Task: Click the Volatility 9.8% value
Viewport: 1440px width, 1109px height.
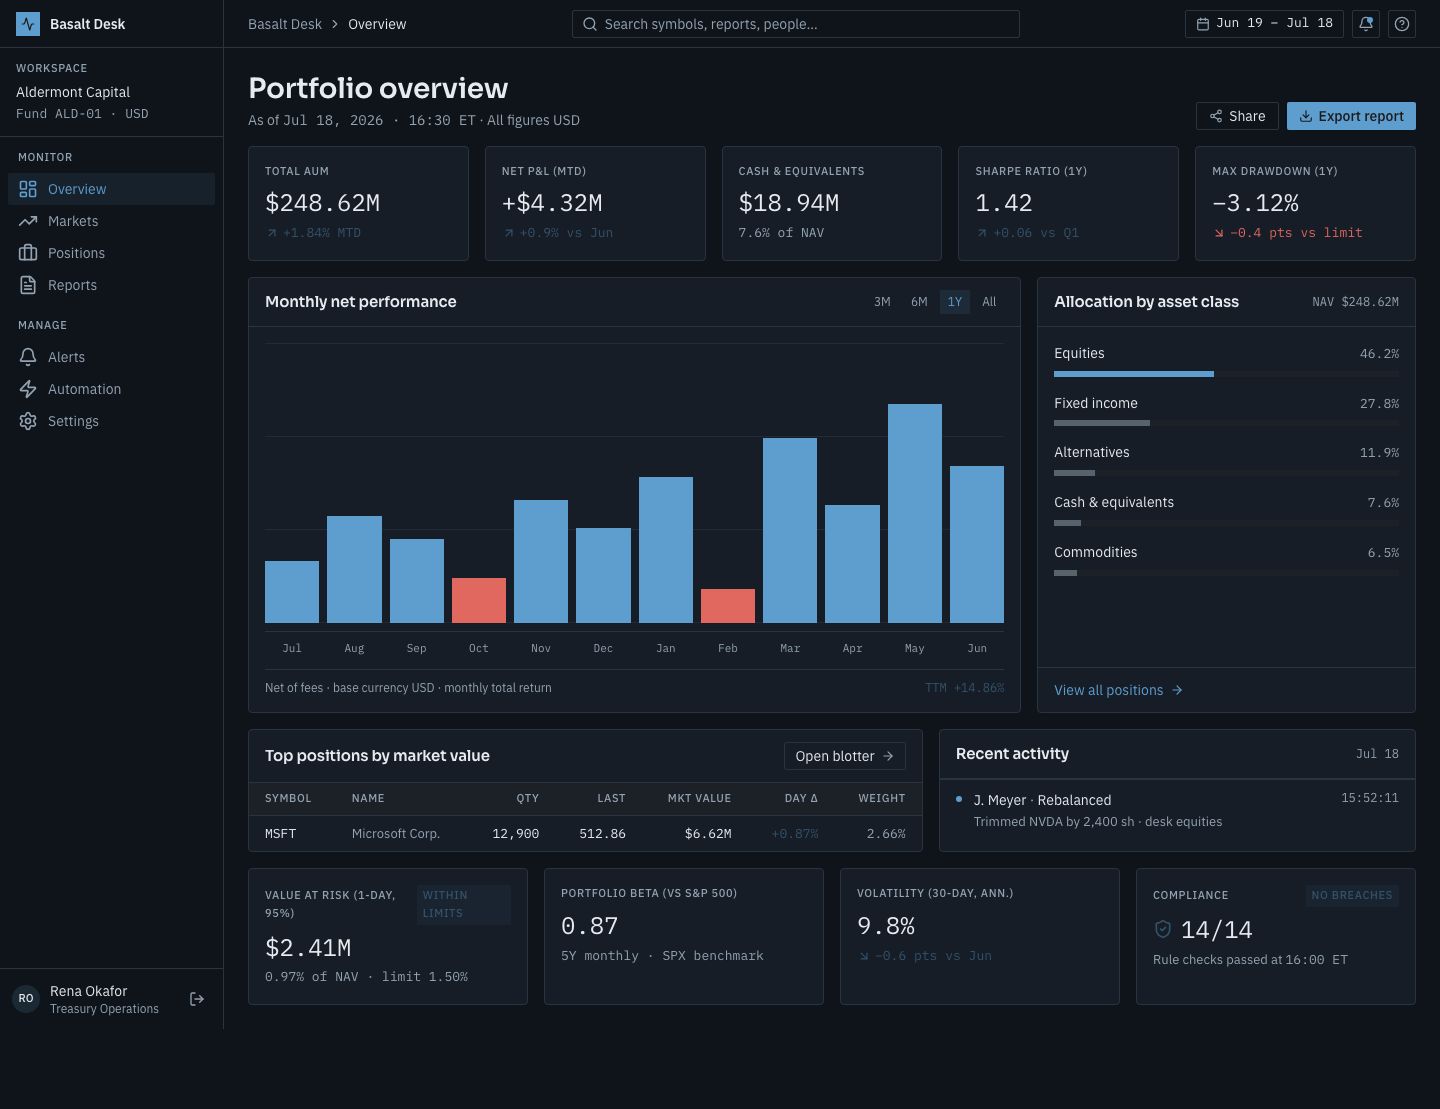Action: click(x=886, y=926)
